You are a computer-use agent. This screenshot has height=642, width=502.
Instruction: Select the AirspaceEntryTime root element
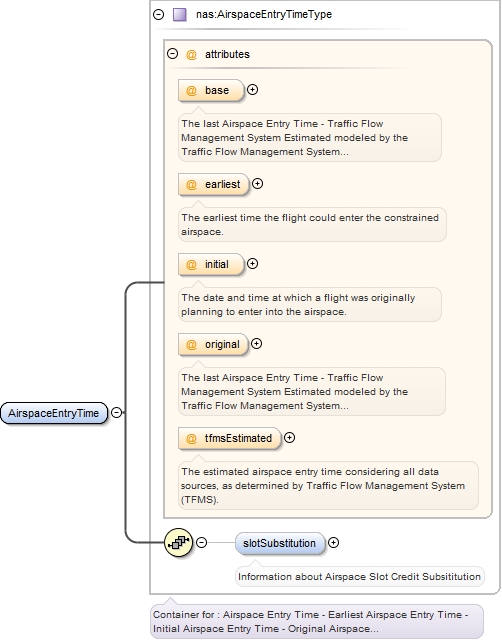pyautogui.click(x=54, y=413)
